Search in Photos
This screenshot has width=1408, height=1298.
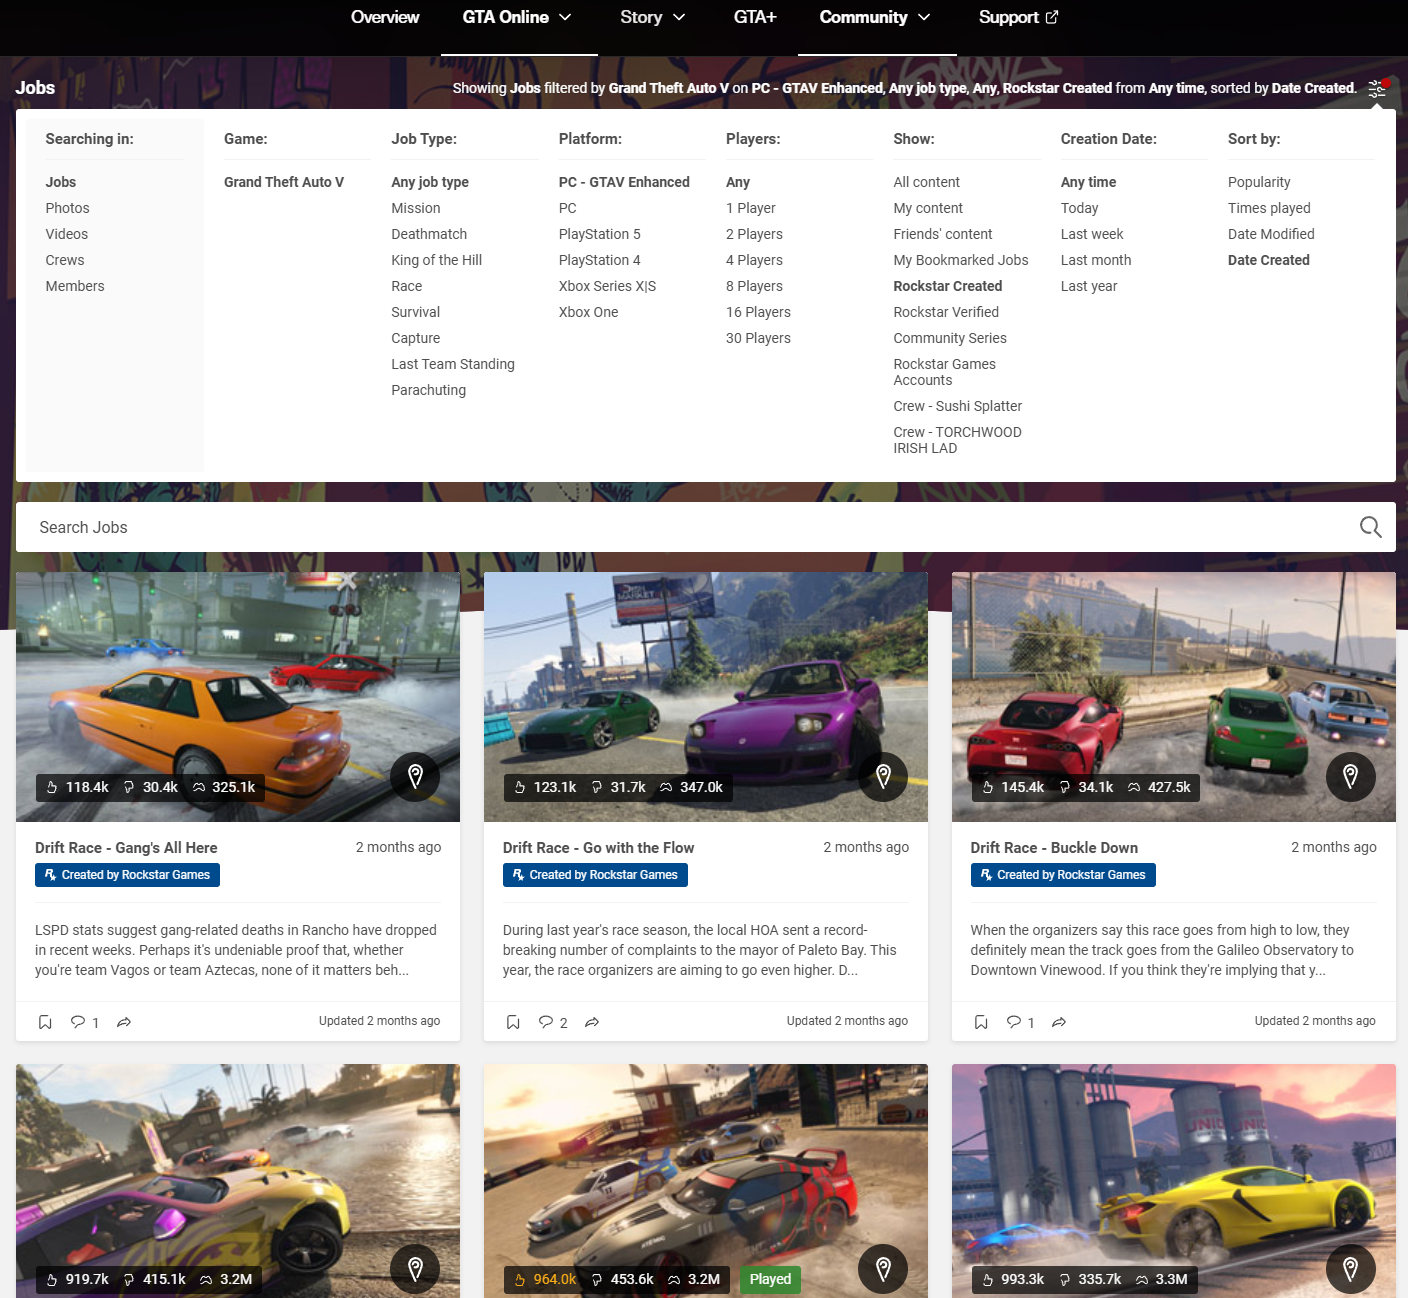point(67,208)
